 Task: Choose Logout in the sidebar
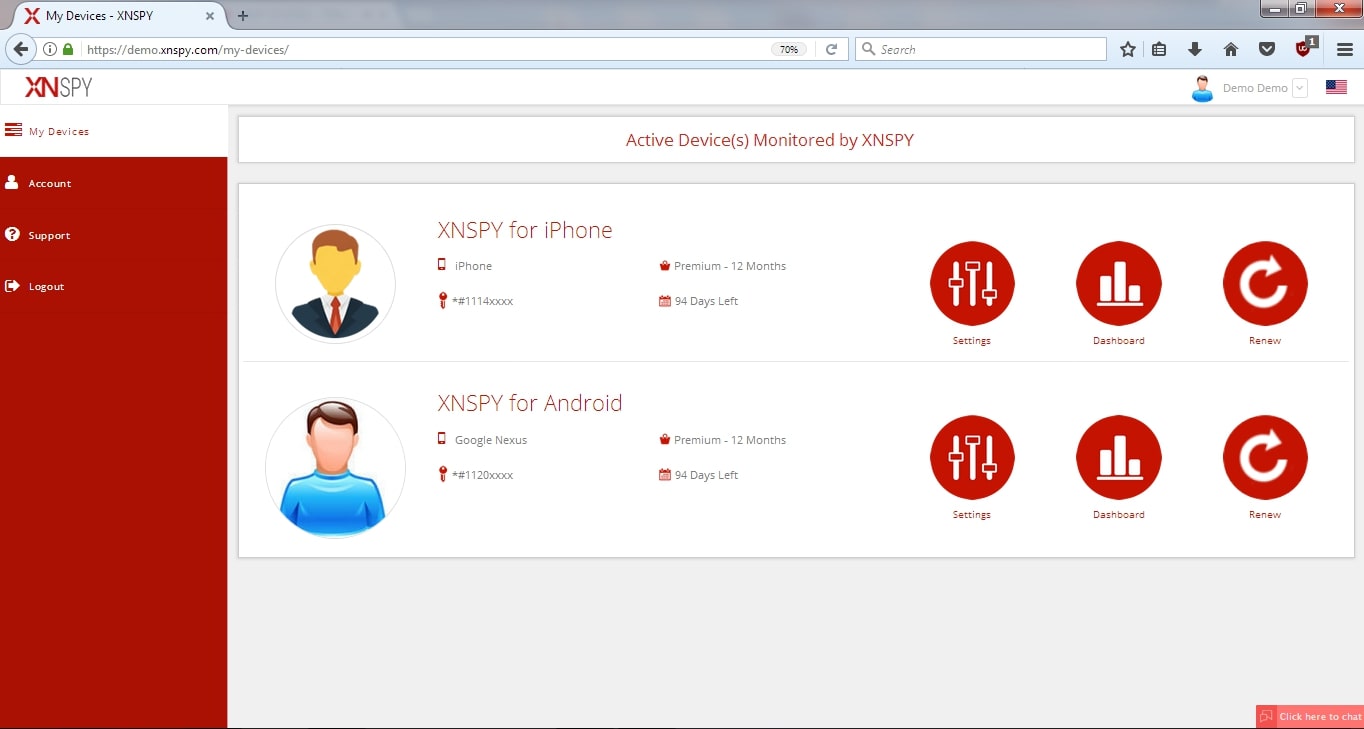tap(114, 286)
